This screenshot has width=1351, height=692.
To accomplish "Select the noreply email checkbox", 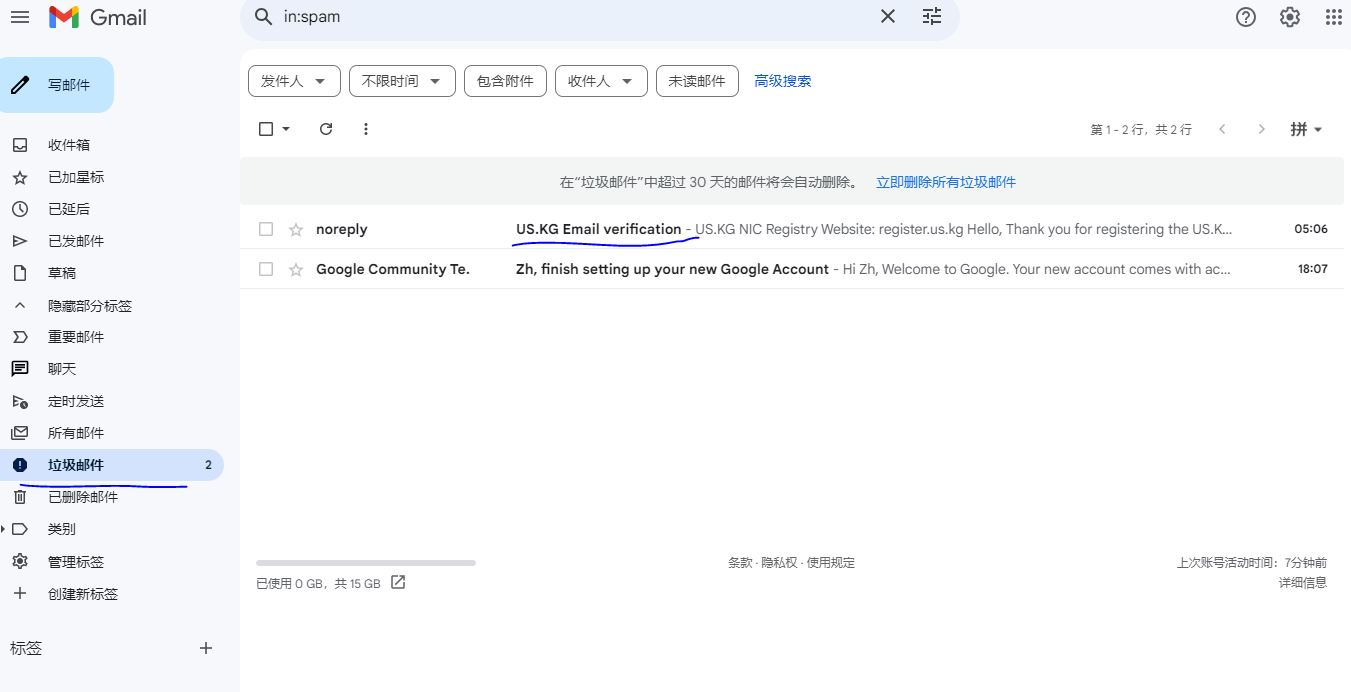I will (266, 229).
